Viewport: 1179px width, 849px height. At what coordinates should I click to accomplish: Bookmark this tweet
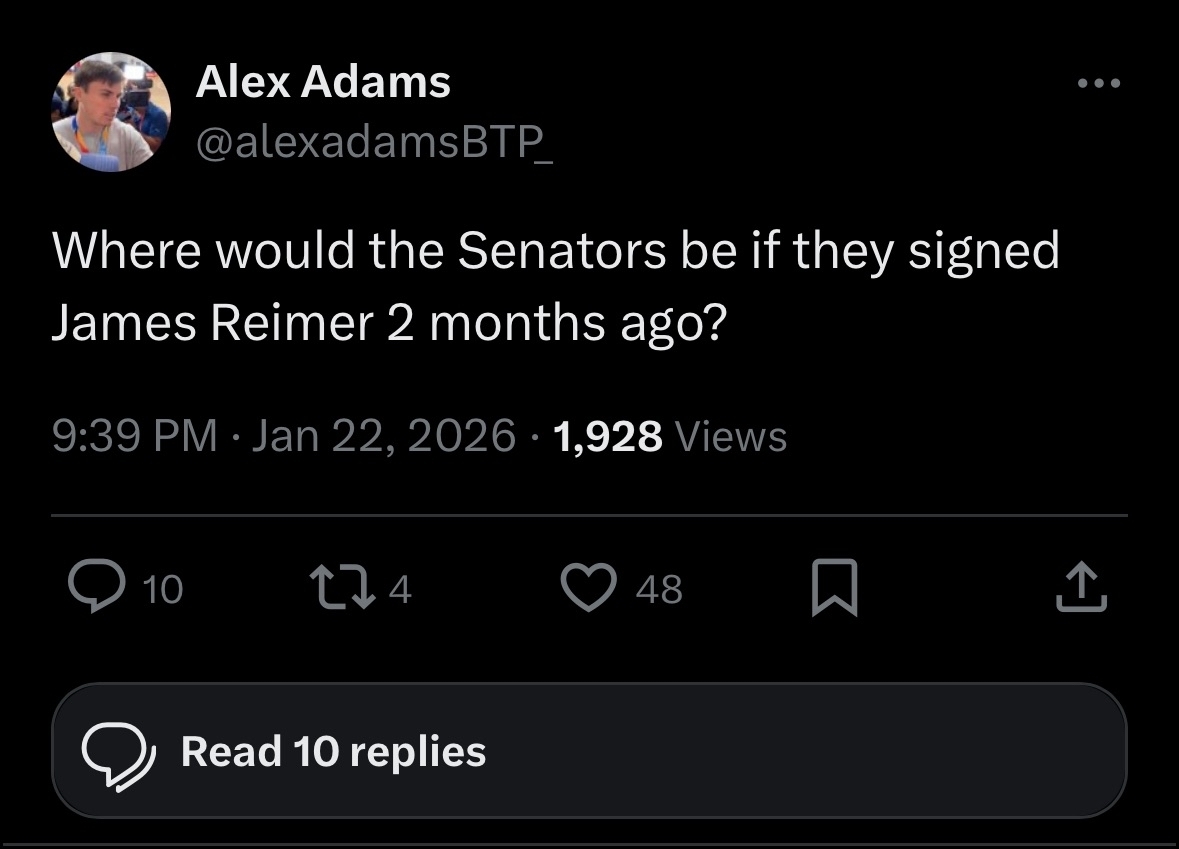point(836,588)
